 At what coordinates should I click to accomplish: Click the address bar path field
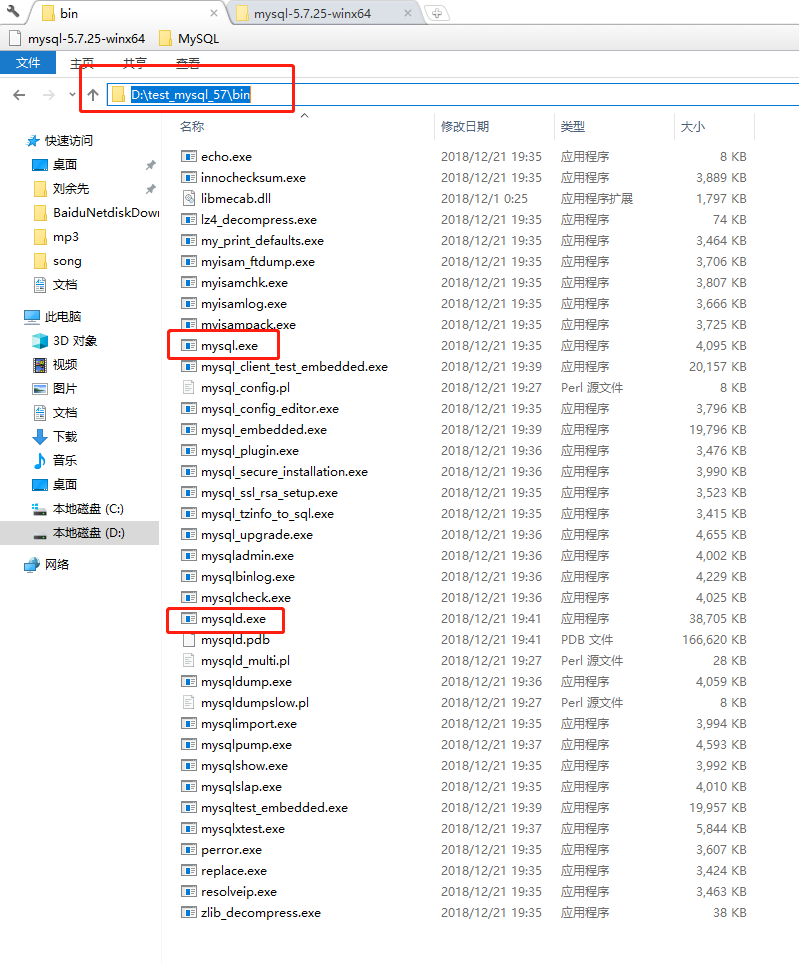point(453,95)
